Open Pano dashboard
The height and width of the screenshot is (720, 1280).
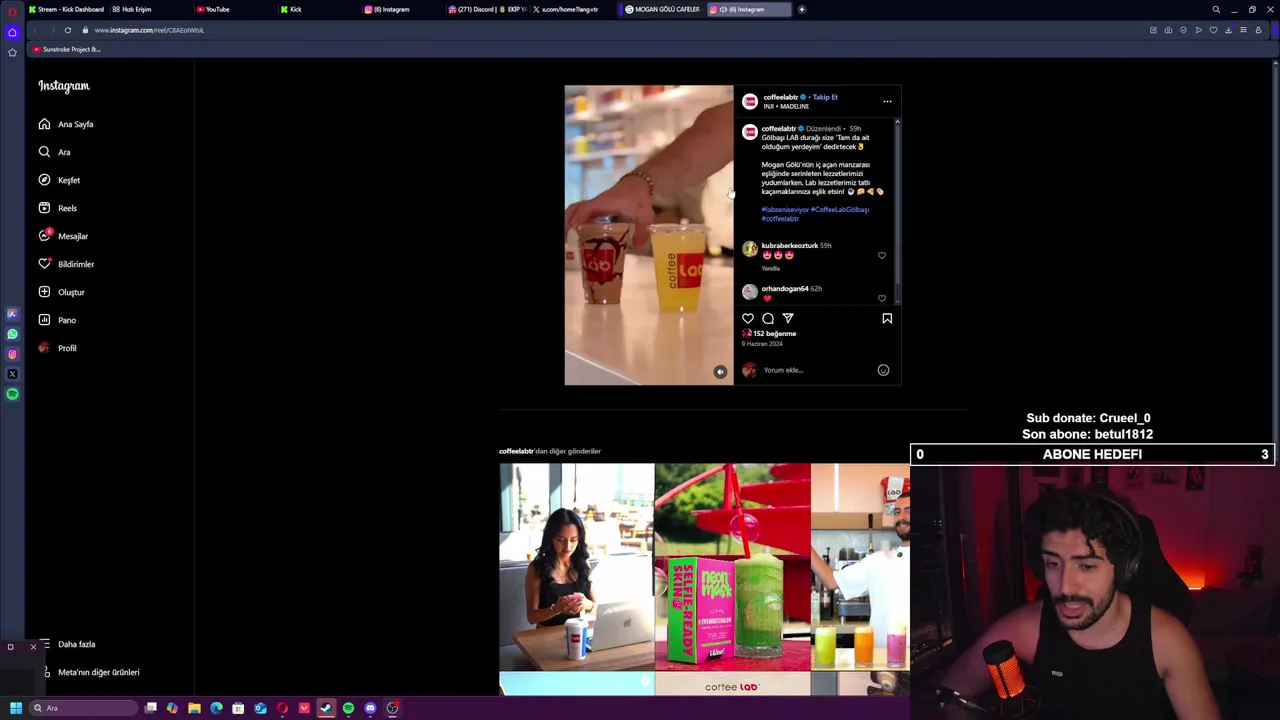point(58,320)
